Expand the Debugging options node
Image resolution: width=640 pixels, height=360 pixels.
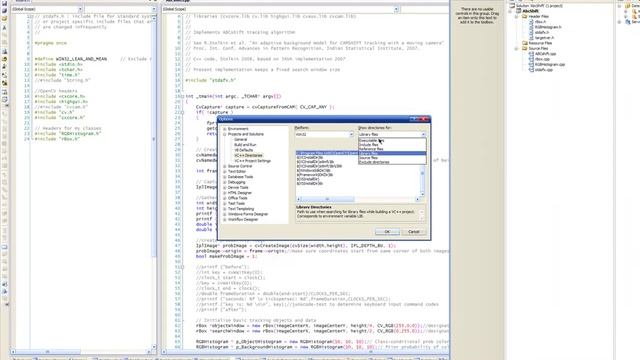click(224, 182)
